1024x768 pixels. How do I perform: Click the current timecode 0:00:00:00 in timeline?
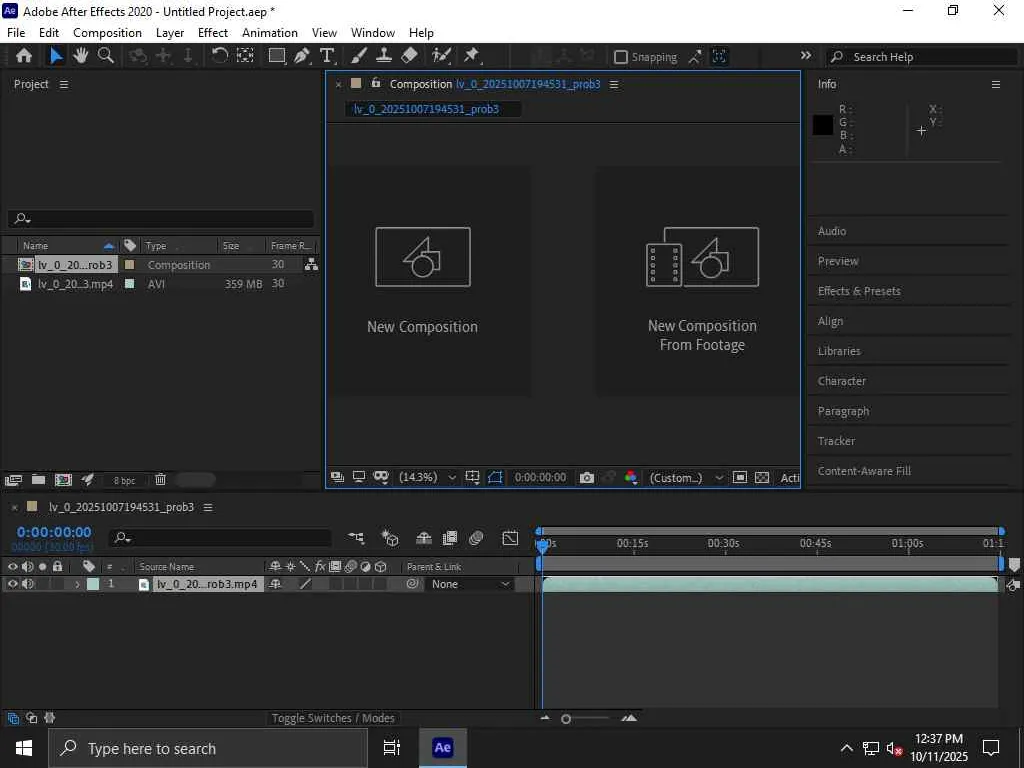(x=54, y=532)
